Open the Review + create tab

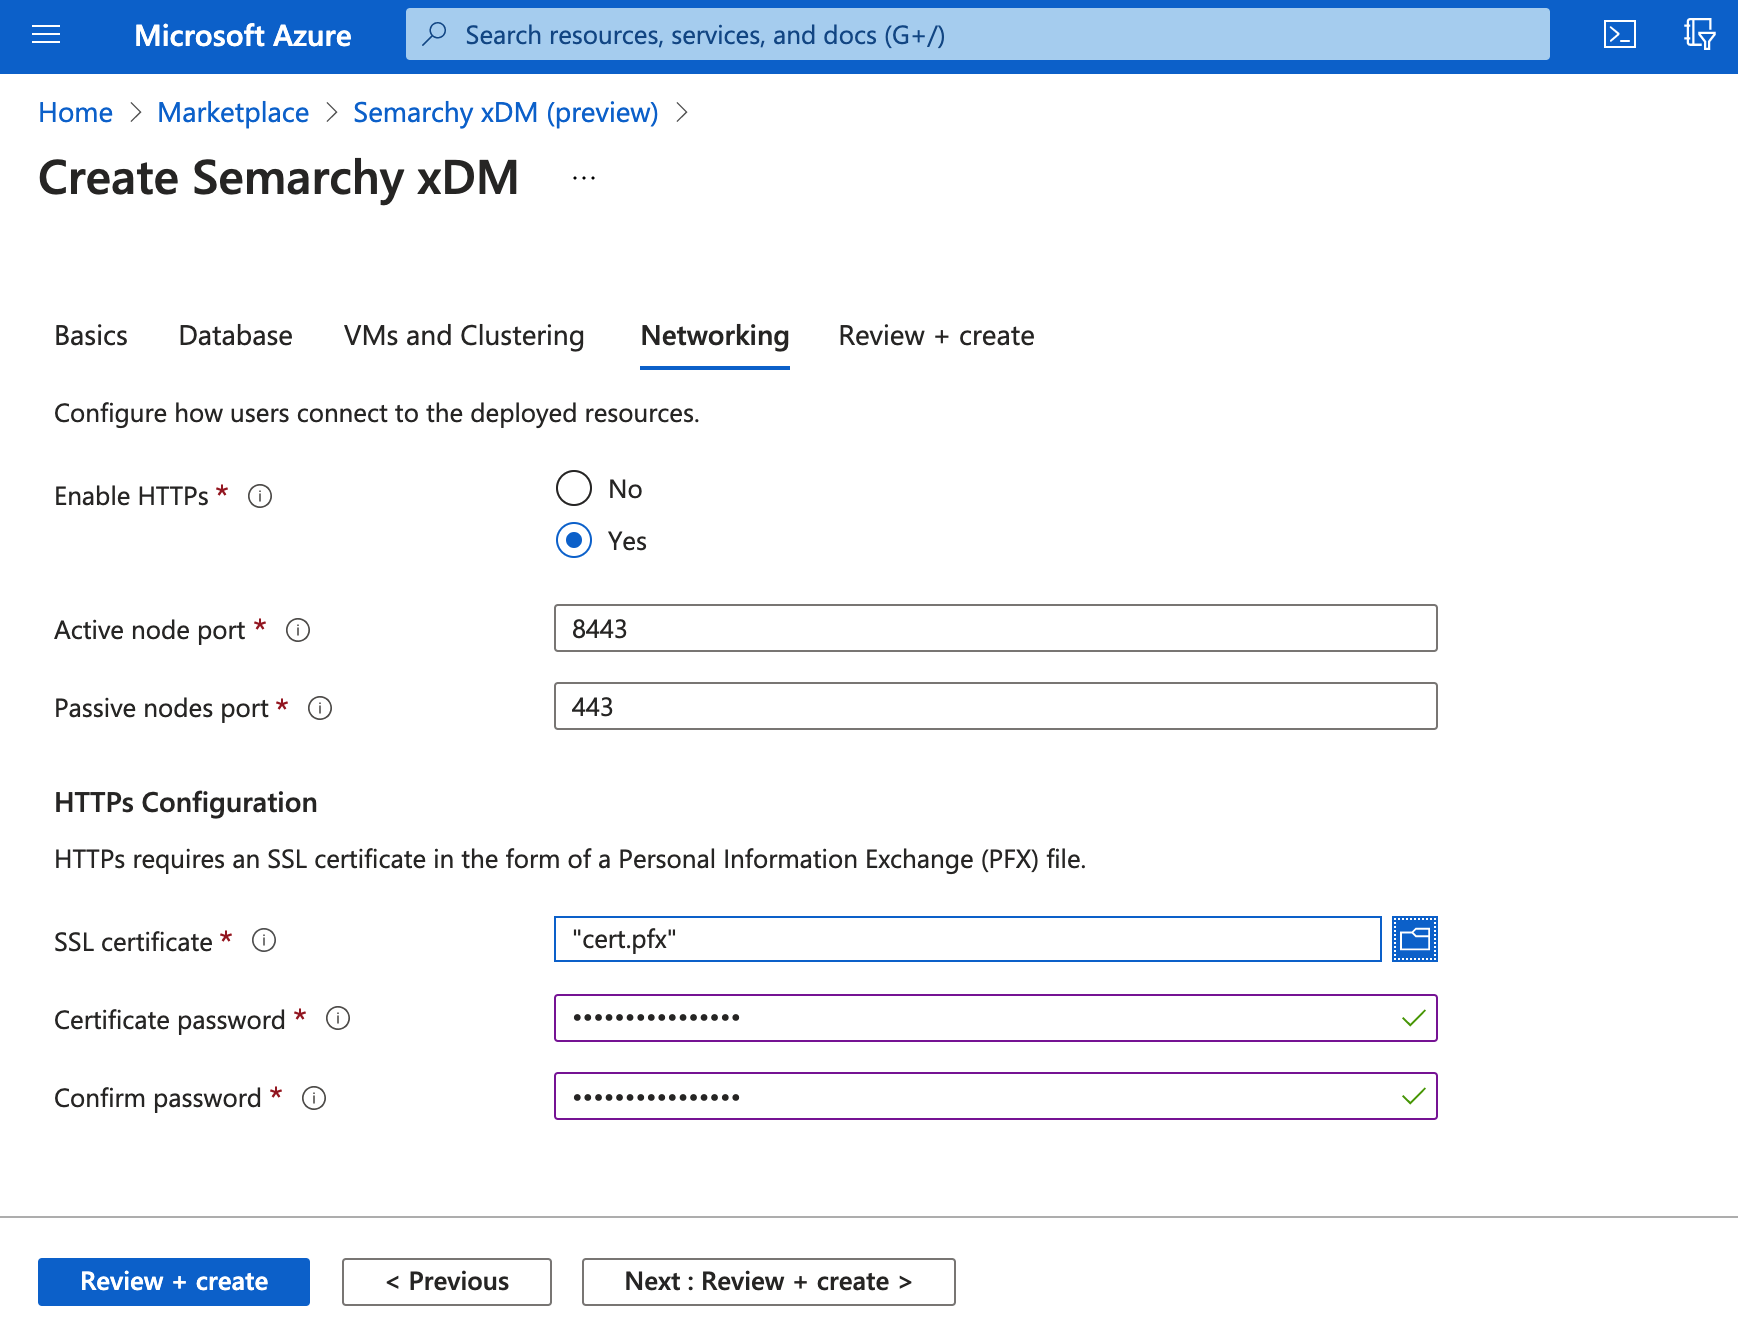tap(936, 336)
